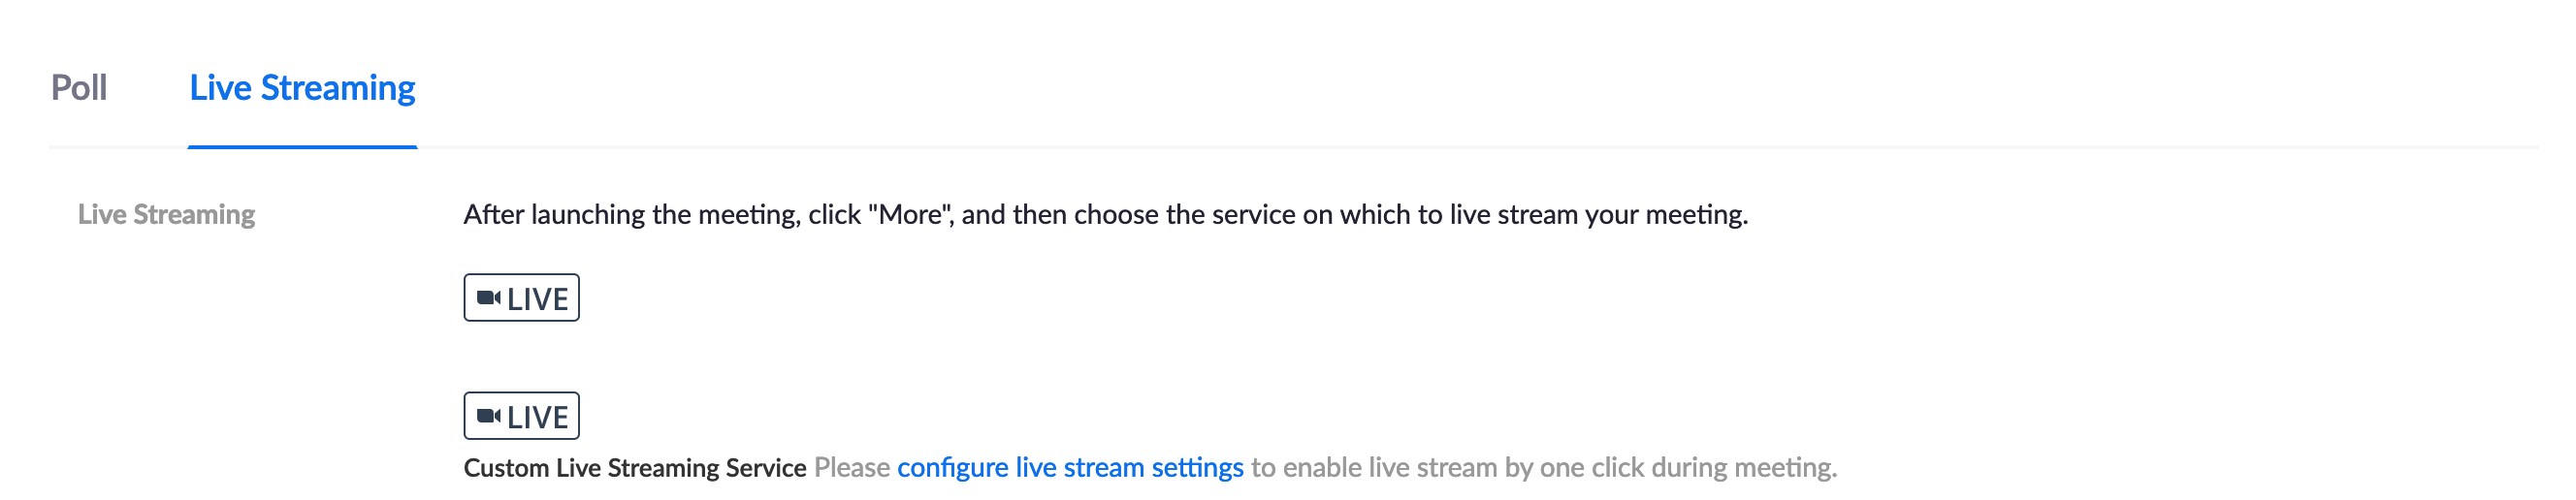Click the "settings" word of the blue link
This screenshot has height=500, width=2576.
pyautogui.click(x=1197, y=467)
